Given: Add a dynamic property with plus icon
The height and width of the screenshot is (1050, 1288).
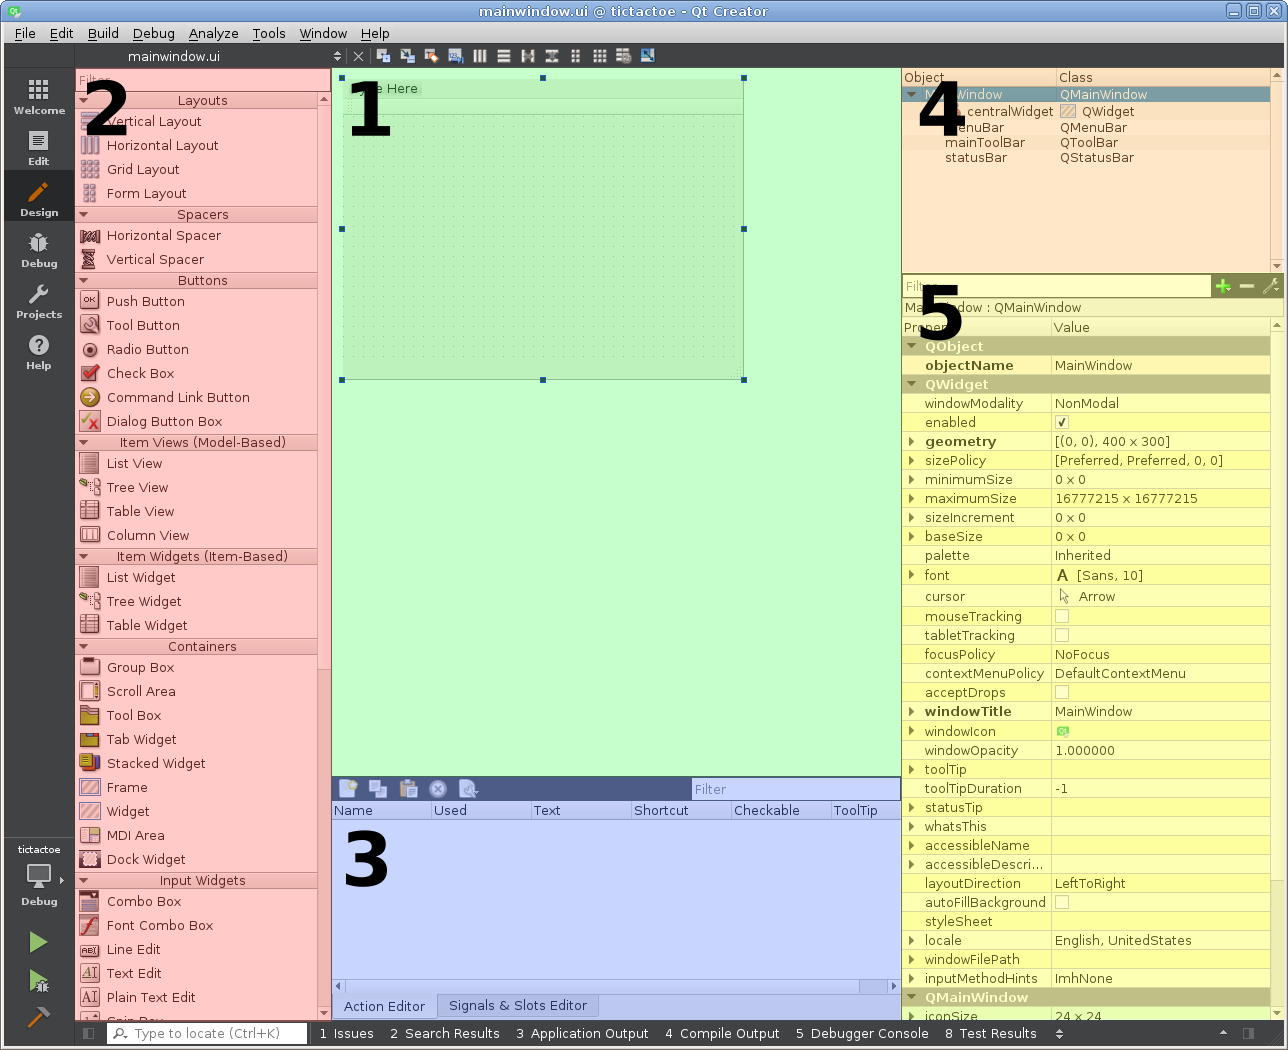Looking at the screenshot, I should (1222, 287).
